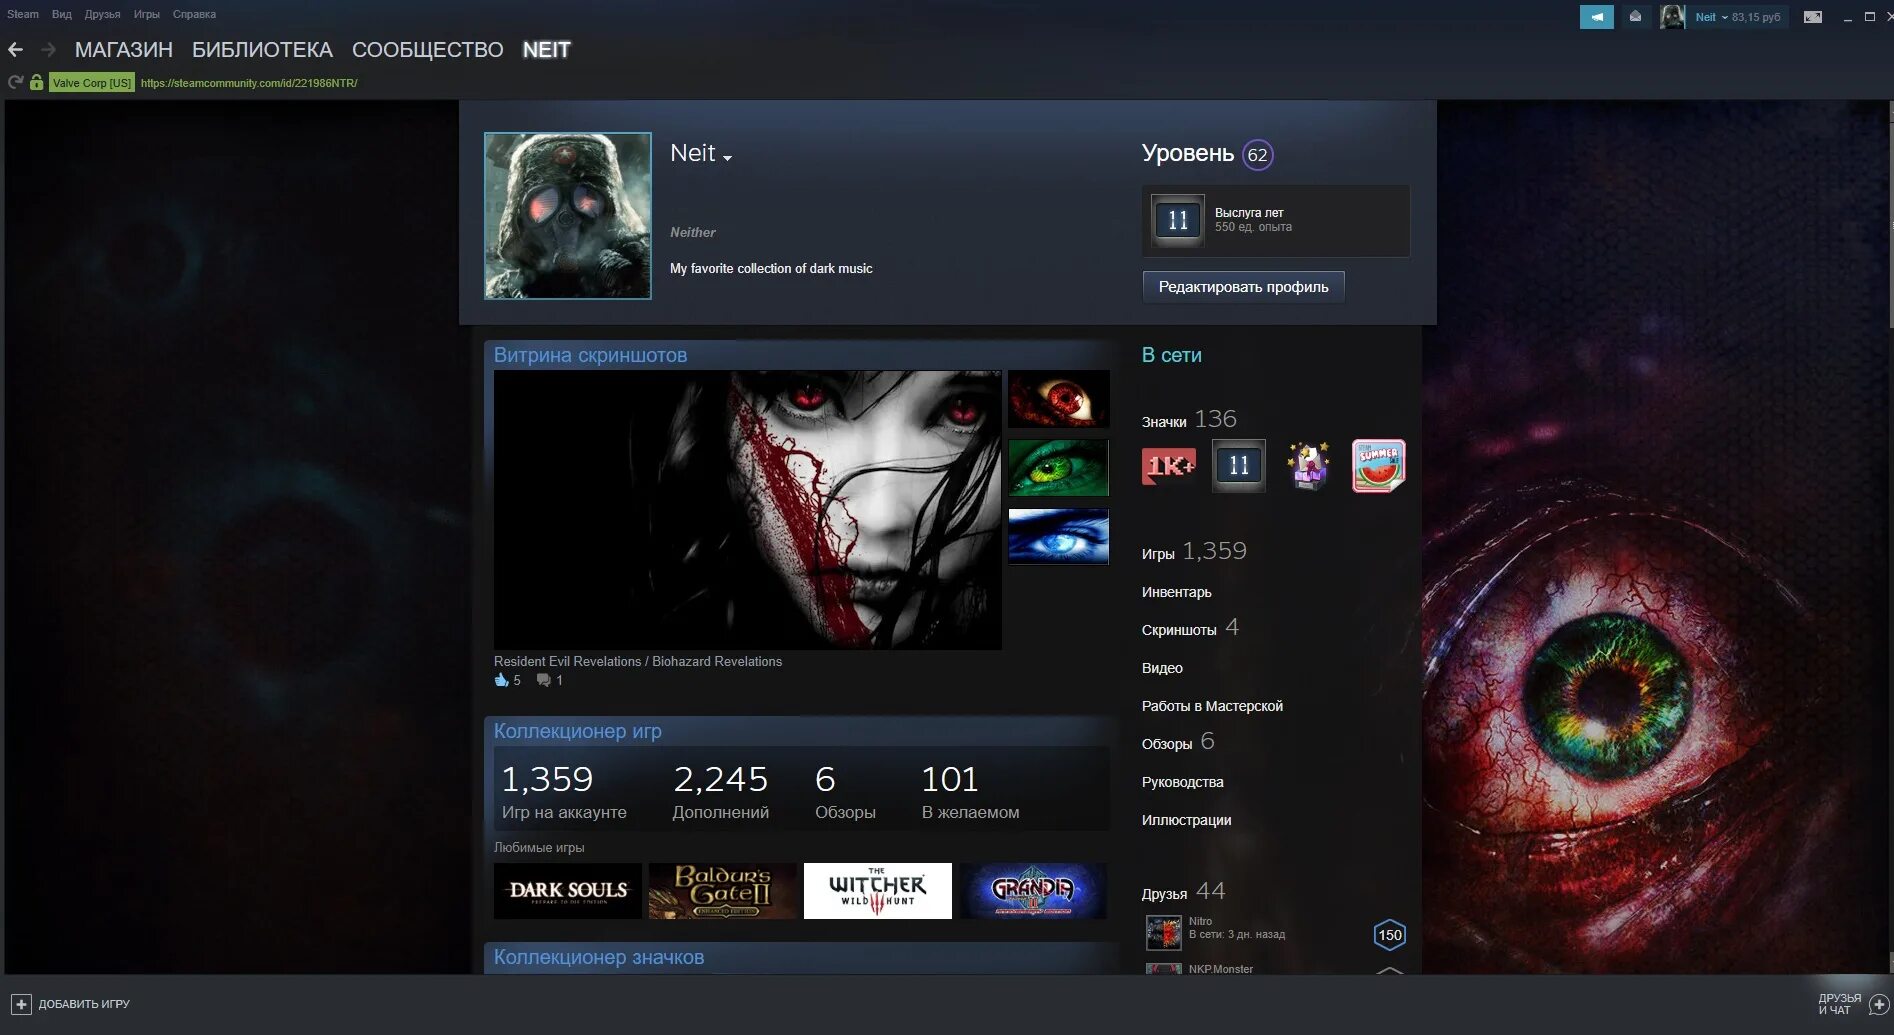Click the 2,245 Дополнений stat
The image size is (1894, 1035).
pyautogui.click(x=721, y=791)
